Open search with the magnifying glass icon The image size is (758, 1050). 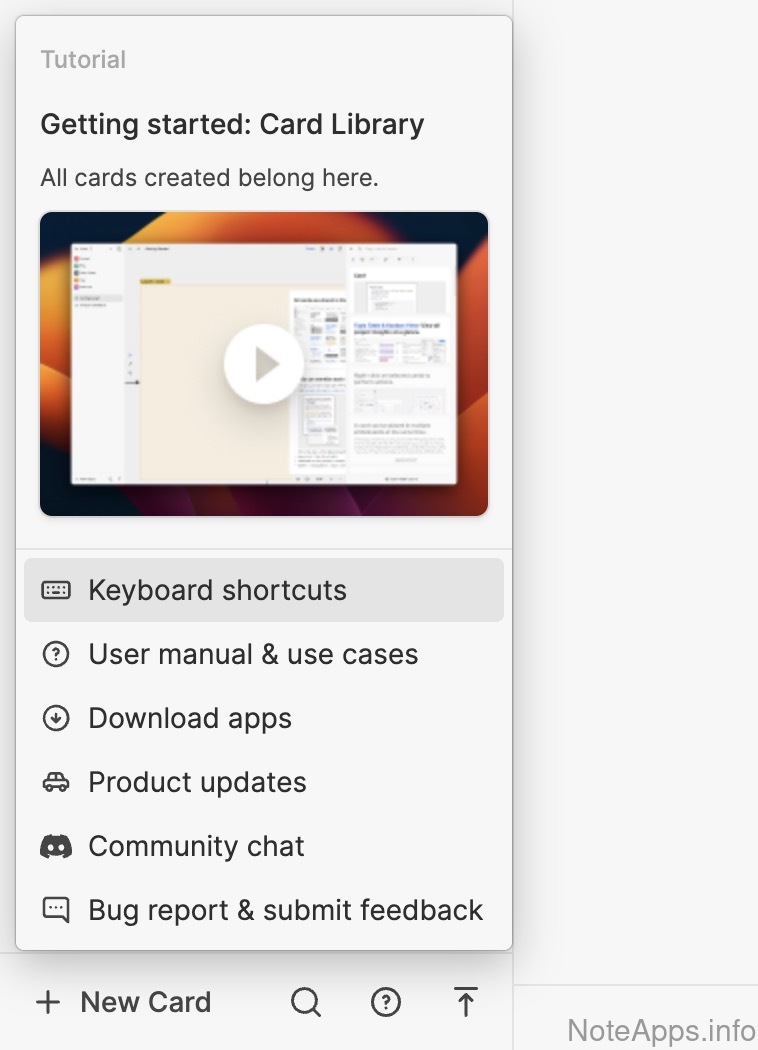point(306,1002)
